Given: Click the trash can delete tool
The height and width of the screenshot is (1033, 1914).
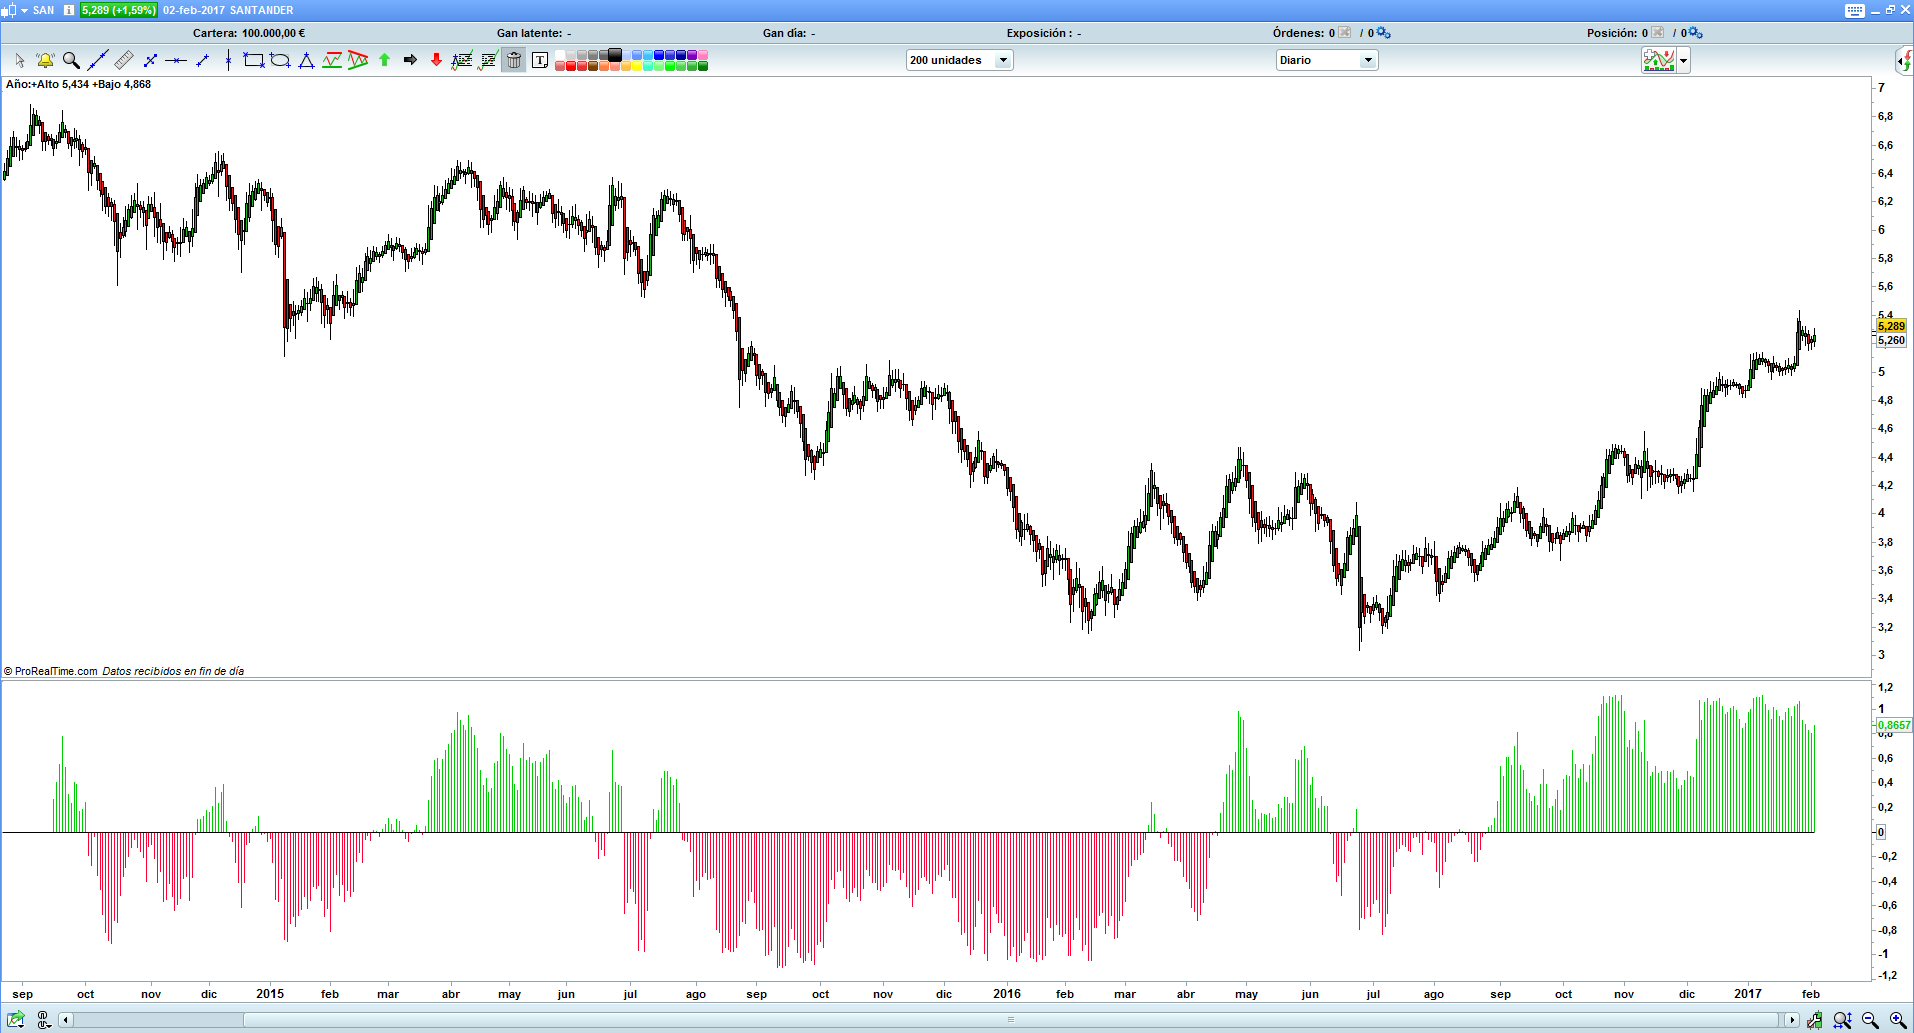Looking at the screenshot, I should pyautogui.click(x=514, y=61).
